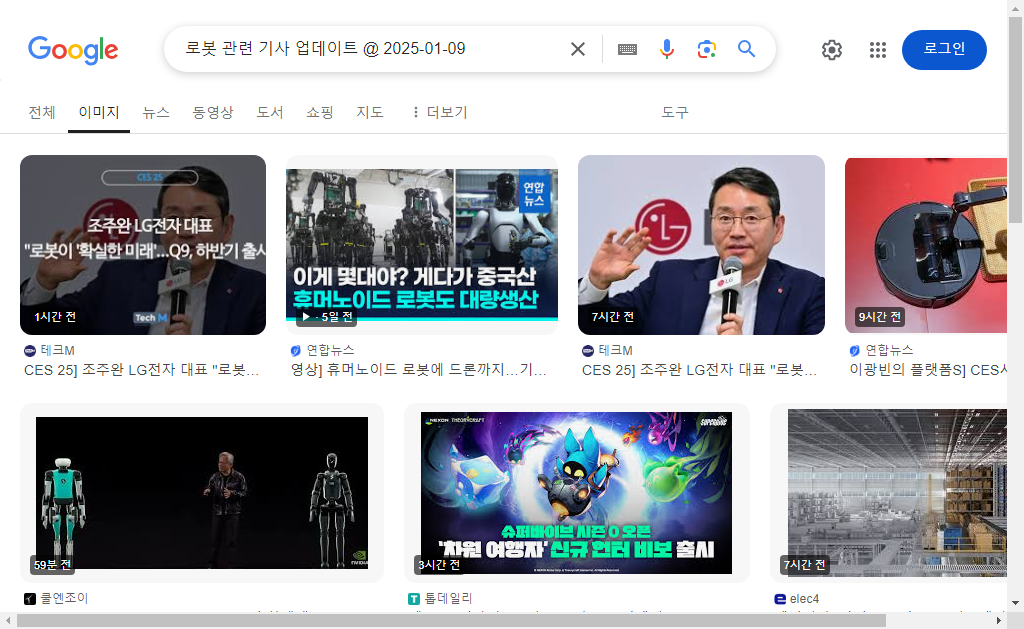
Task: Open quick settings gear icon
Action: point(831,50)
